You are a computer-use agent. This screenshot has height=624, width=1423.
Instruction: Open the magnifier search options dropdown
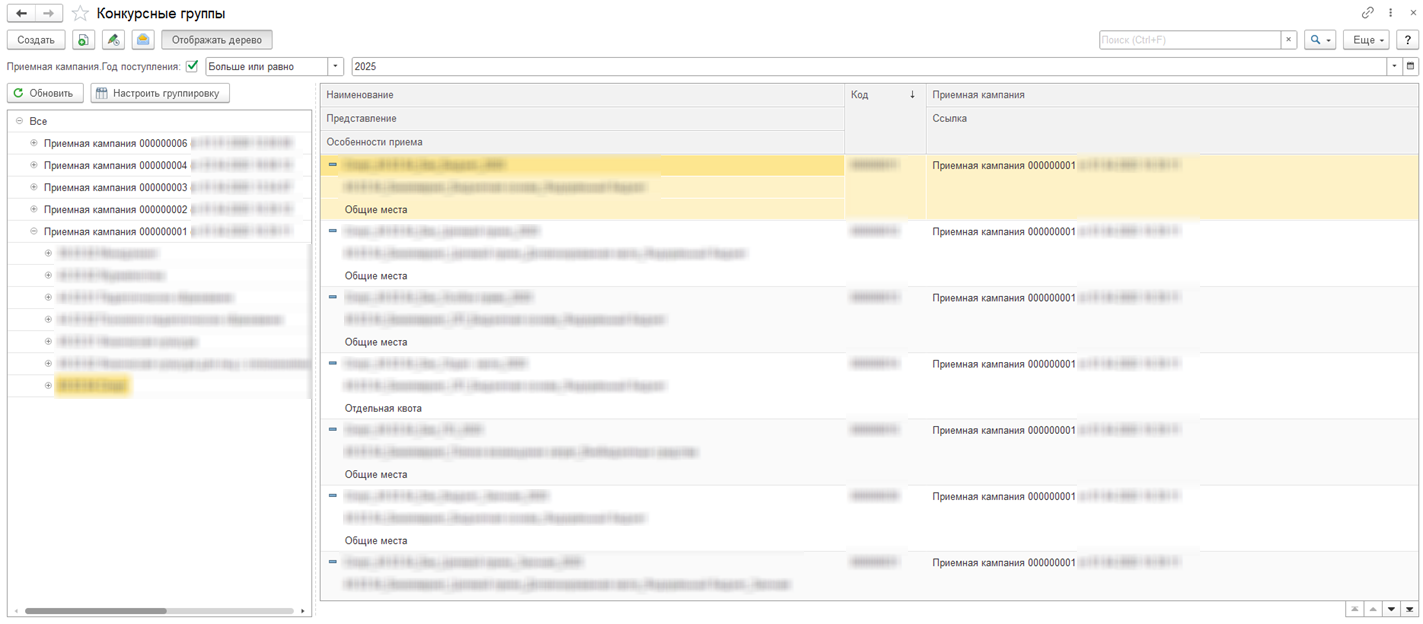point(1320,40)
